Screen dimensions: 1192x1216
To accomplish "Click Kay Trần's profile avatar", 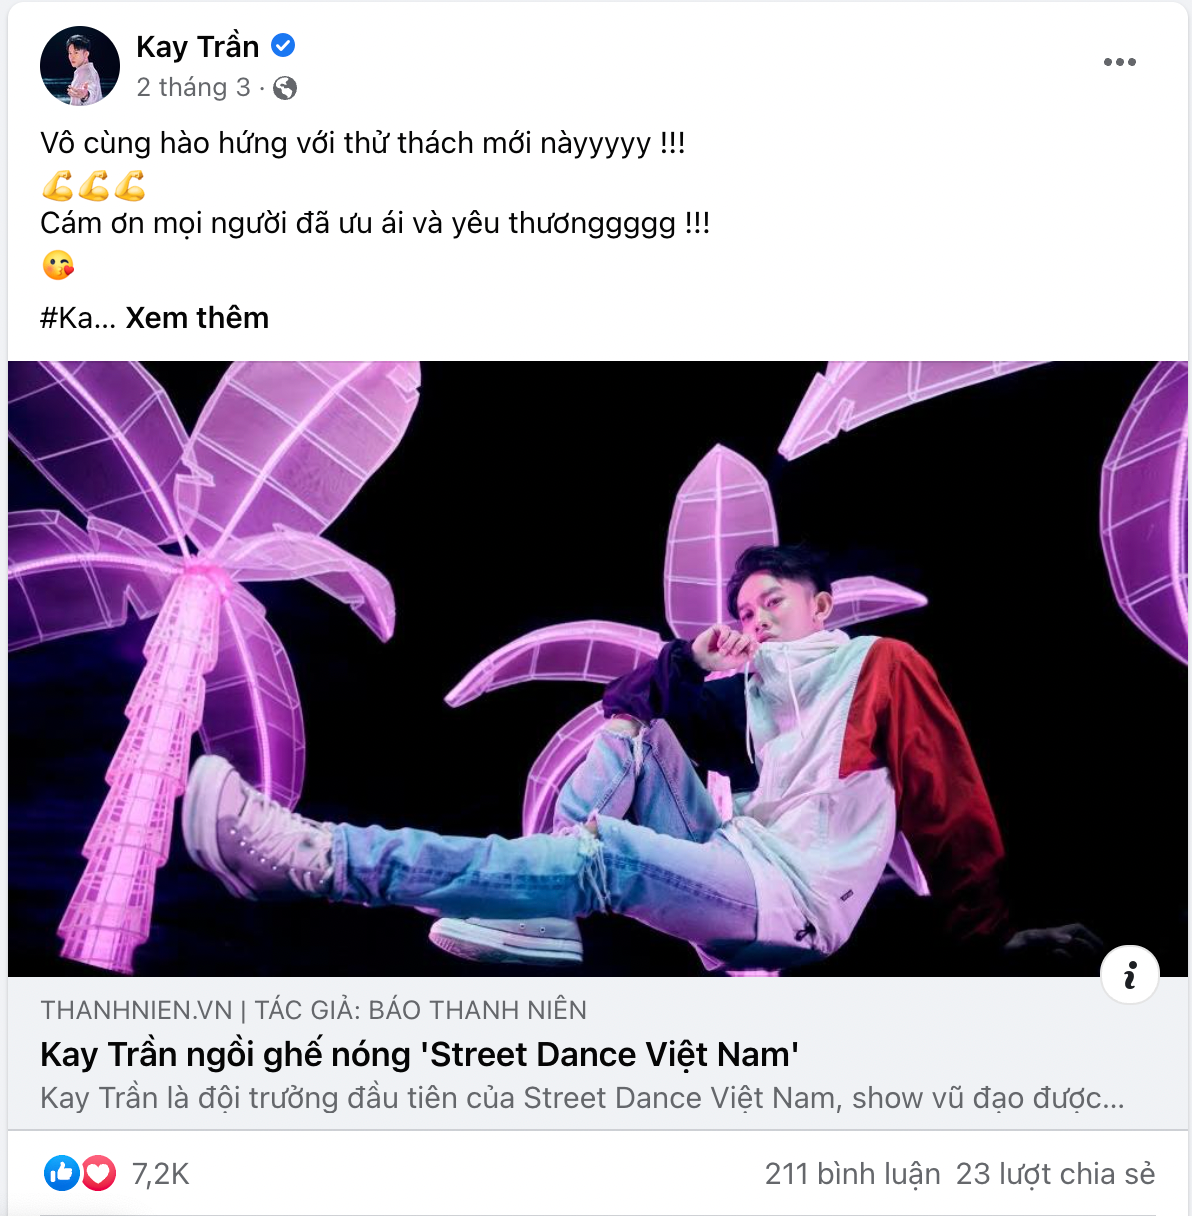I will tap(79, 66).
